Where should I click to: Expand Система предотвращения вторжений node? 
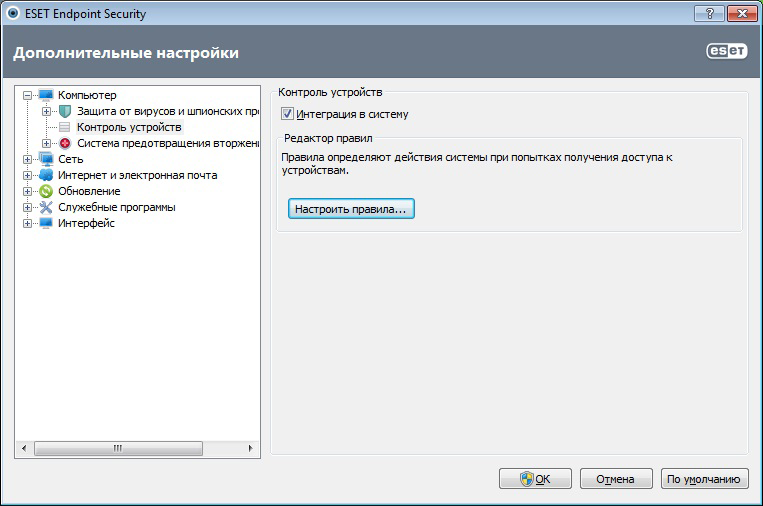pyautogui.click(x=46, y=144)
